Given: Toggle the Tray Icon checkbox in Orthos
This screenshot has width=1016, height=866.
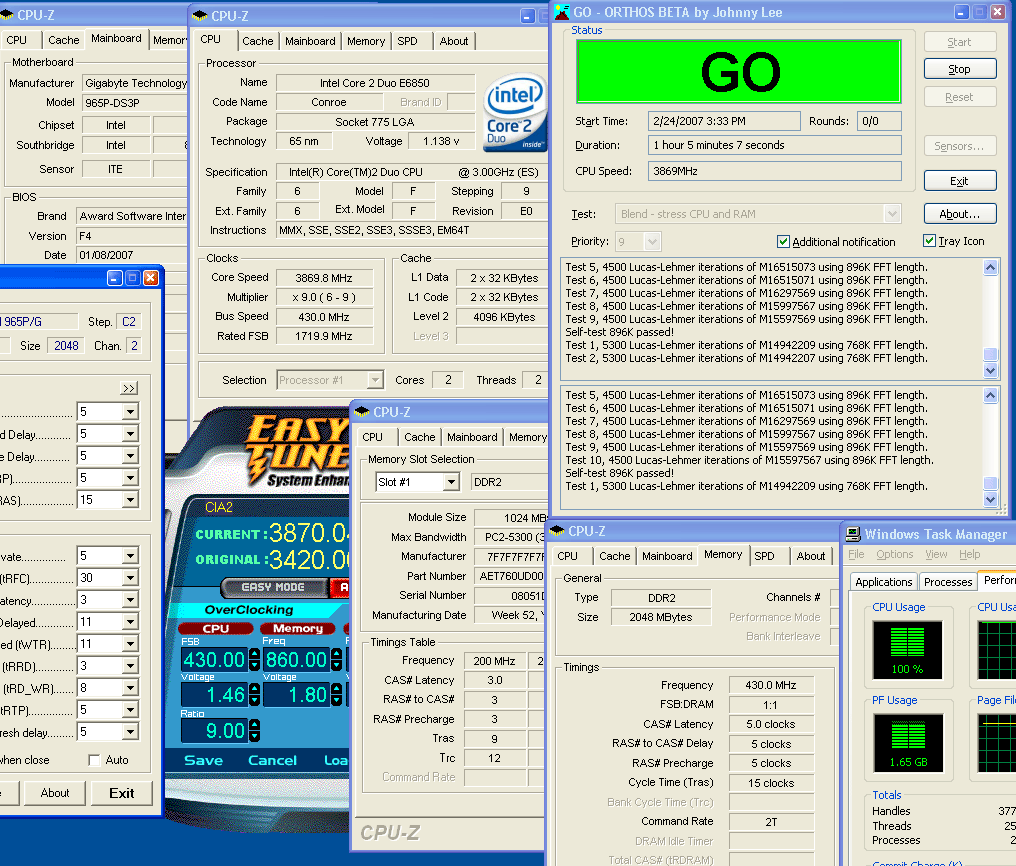Looking at the screenshot, I should coord(929,242).
